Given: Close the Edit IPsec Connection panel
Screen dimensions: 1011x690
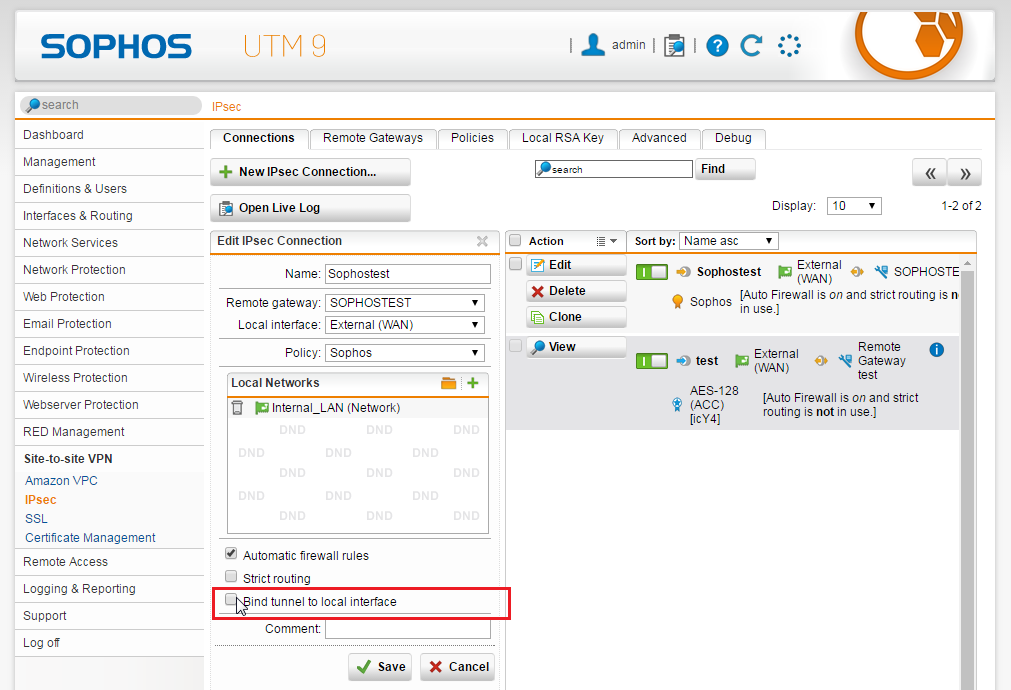Looking at the screenshot, I should click(x=482, y=241).
